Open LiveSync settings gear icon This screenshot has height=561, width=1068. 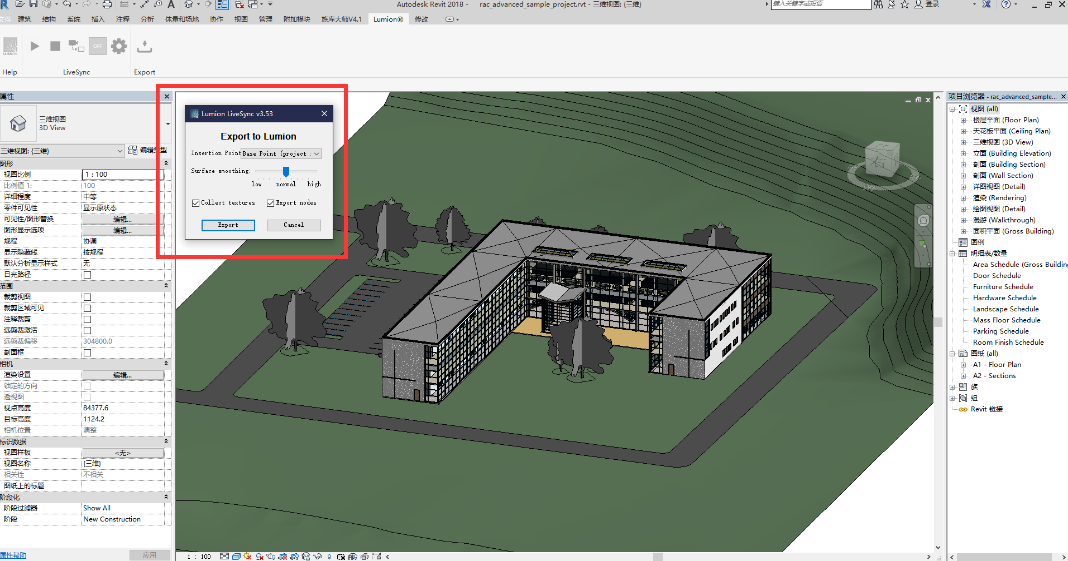(119, 46)
